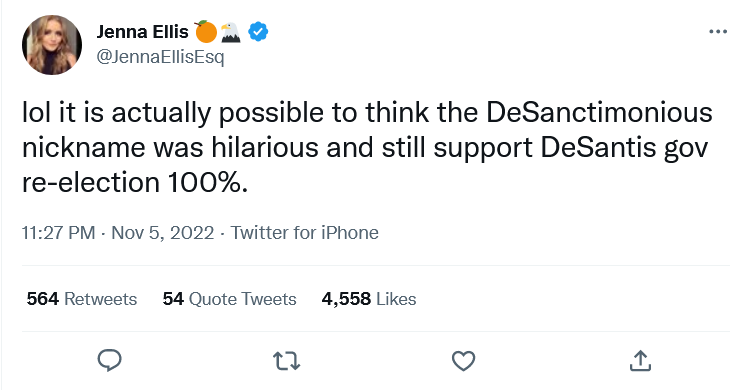The image size is (748, 390).
Task: Click the 11:27 PM timestamp
Action: coord(58,233)
